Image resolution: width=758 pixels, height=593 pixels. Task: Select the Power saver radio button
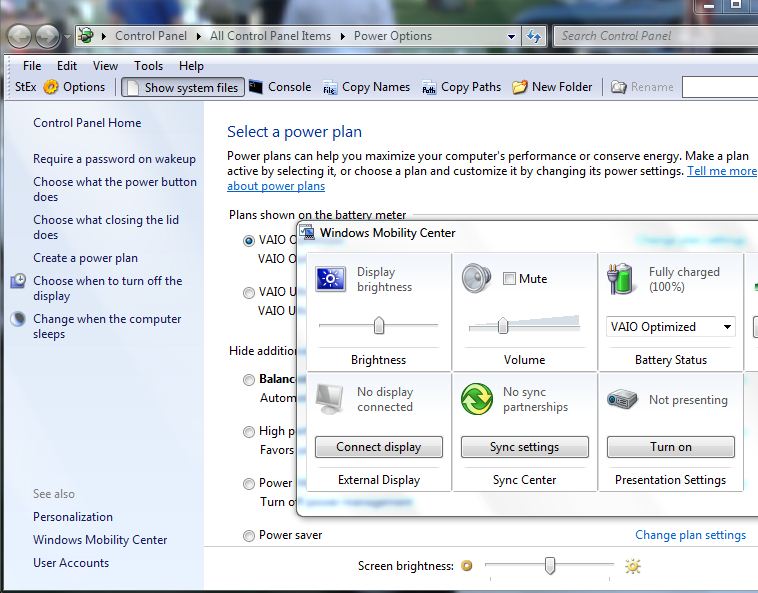tap(248, 535)
